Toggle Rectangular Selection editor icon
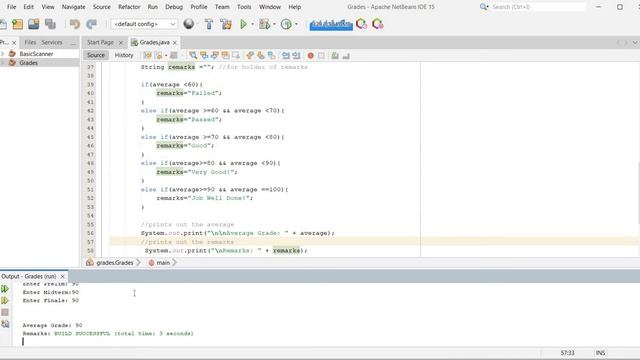Viewport: 640px width, 360px height. tap(236, 56)
